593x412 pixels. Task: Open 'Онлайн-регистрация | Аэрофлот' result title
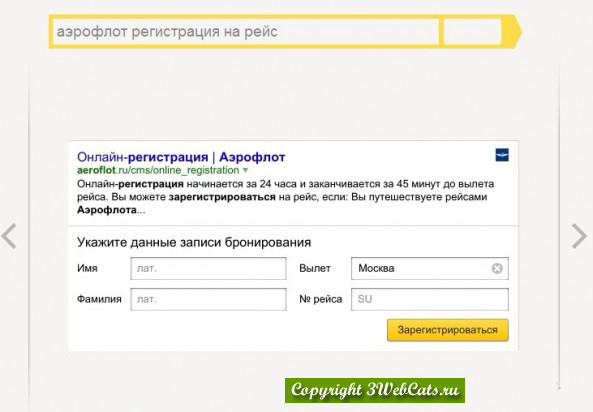tap(181, 157)
